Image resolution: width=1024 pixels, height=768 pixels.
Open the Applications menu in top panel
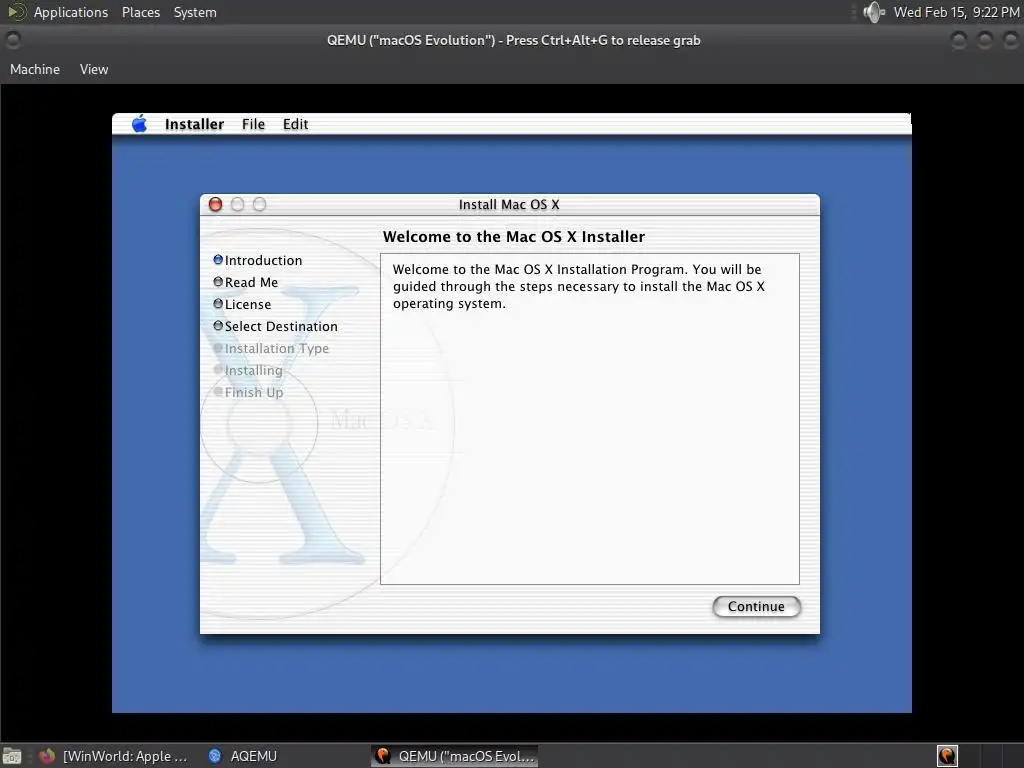pyautogui.click(x=71, y=12)
